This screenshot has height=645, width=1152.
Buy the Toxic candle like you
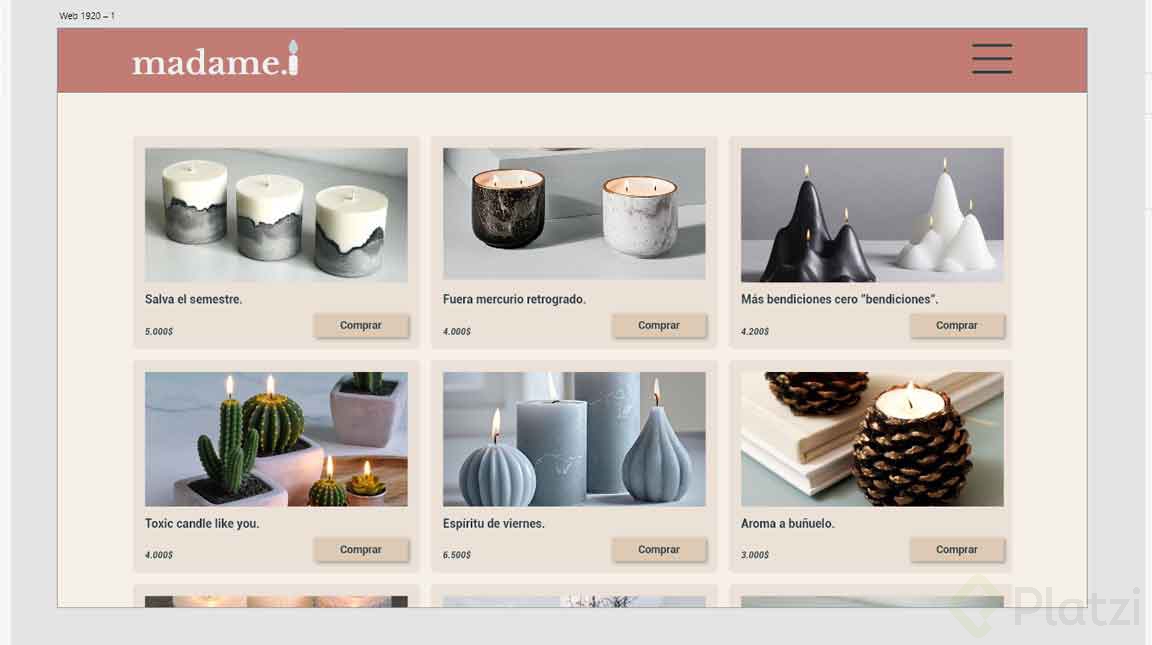361,549
